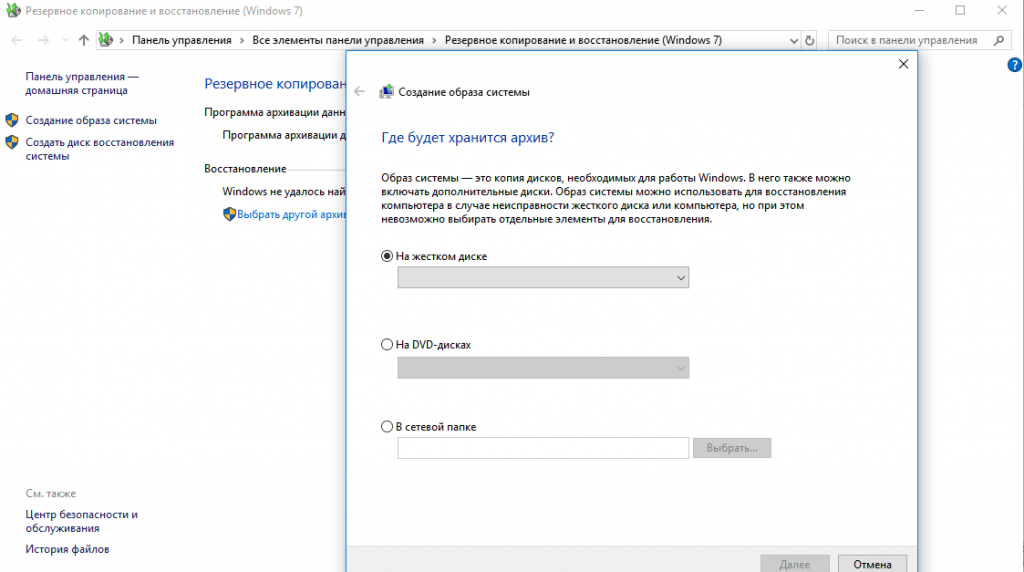
Task: Close the system image wizard dialog
Action: [903, 64]
